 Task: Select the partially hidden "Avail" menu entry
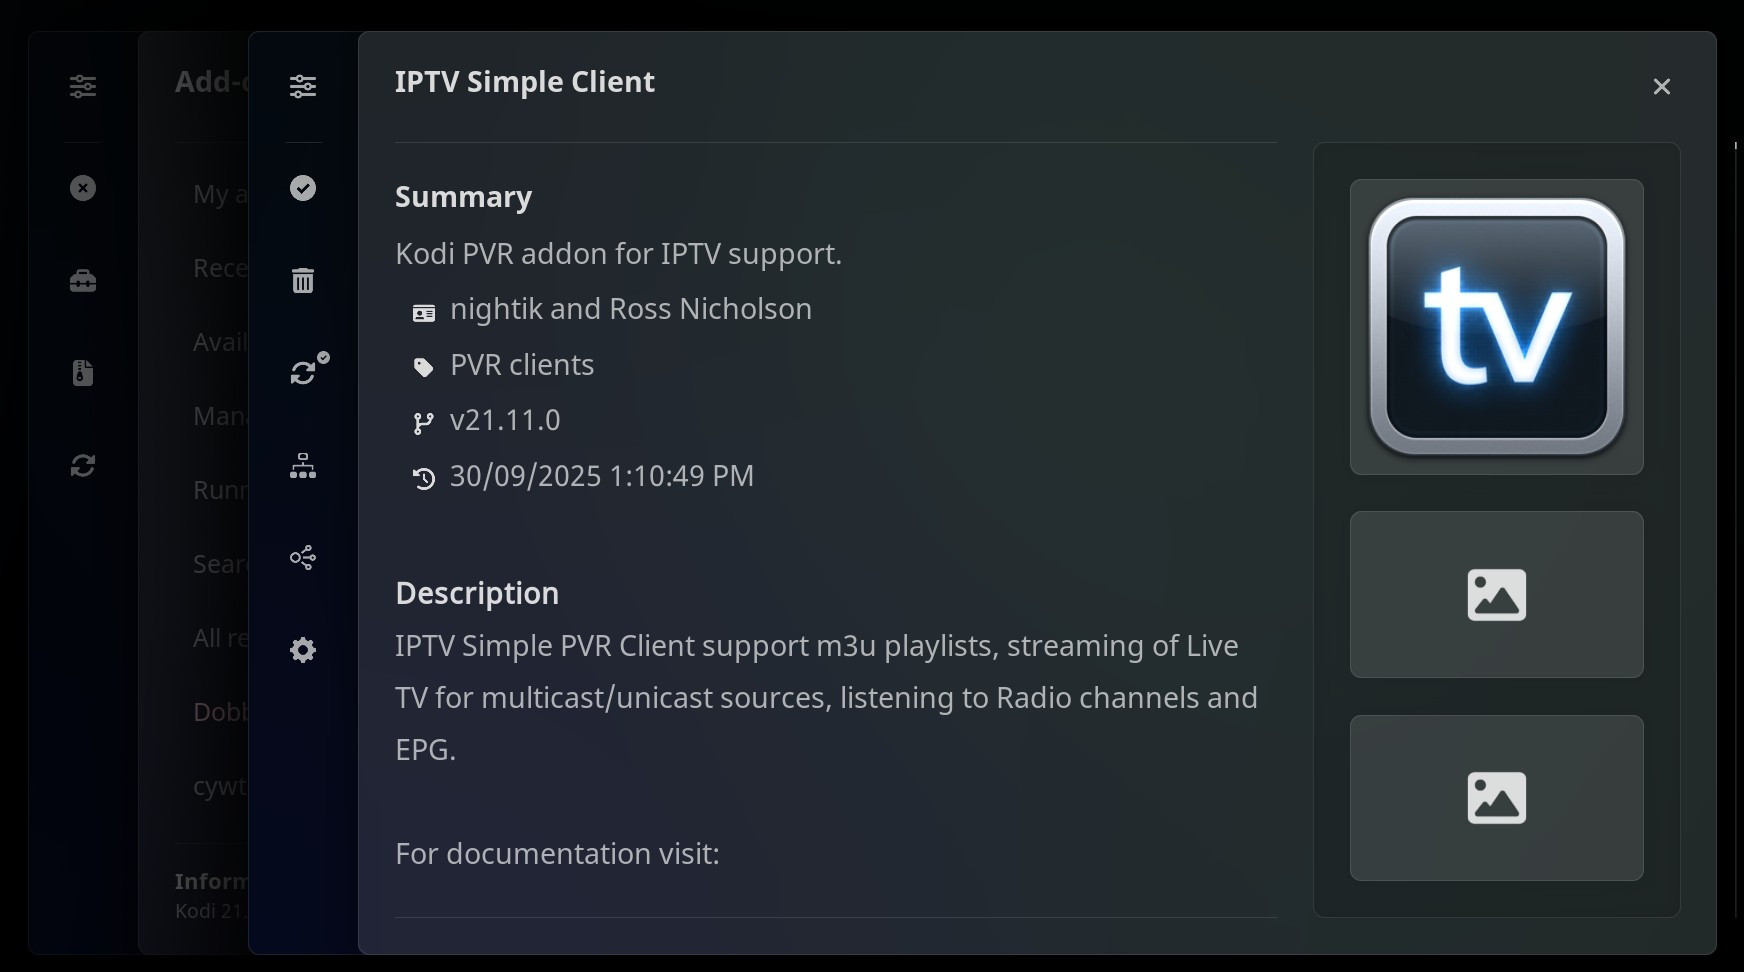tap(219, 342)
